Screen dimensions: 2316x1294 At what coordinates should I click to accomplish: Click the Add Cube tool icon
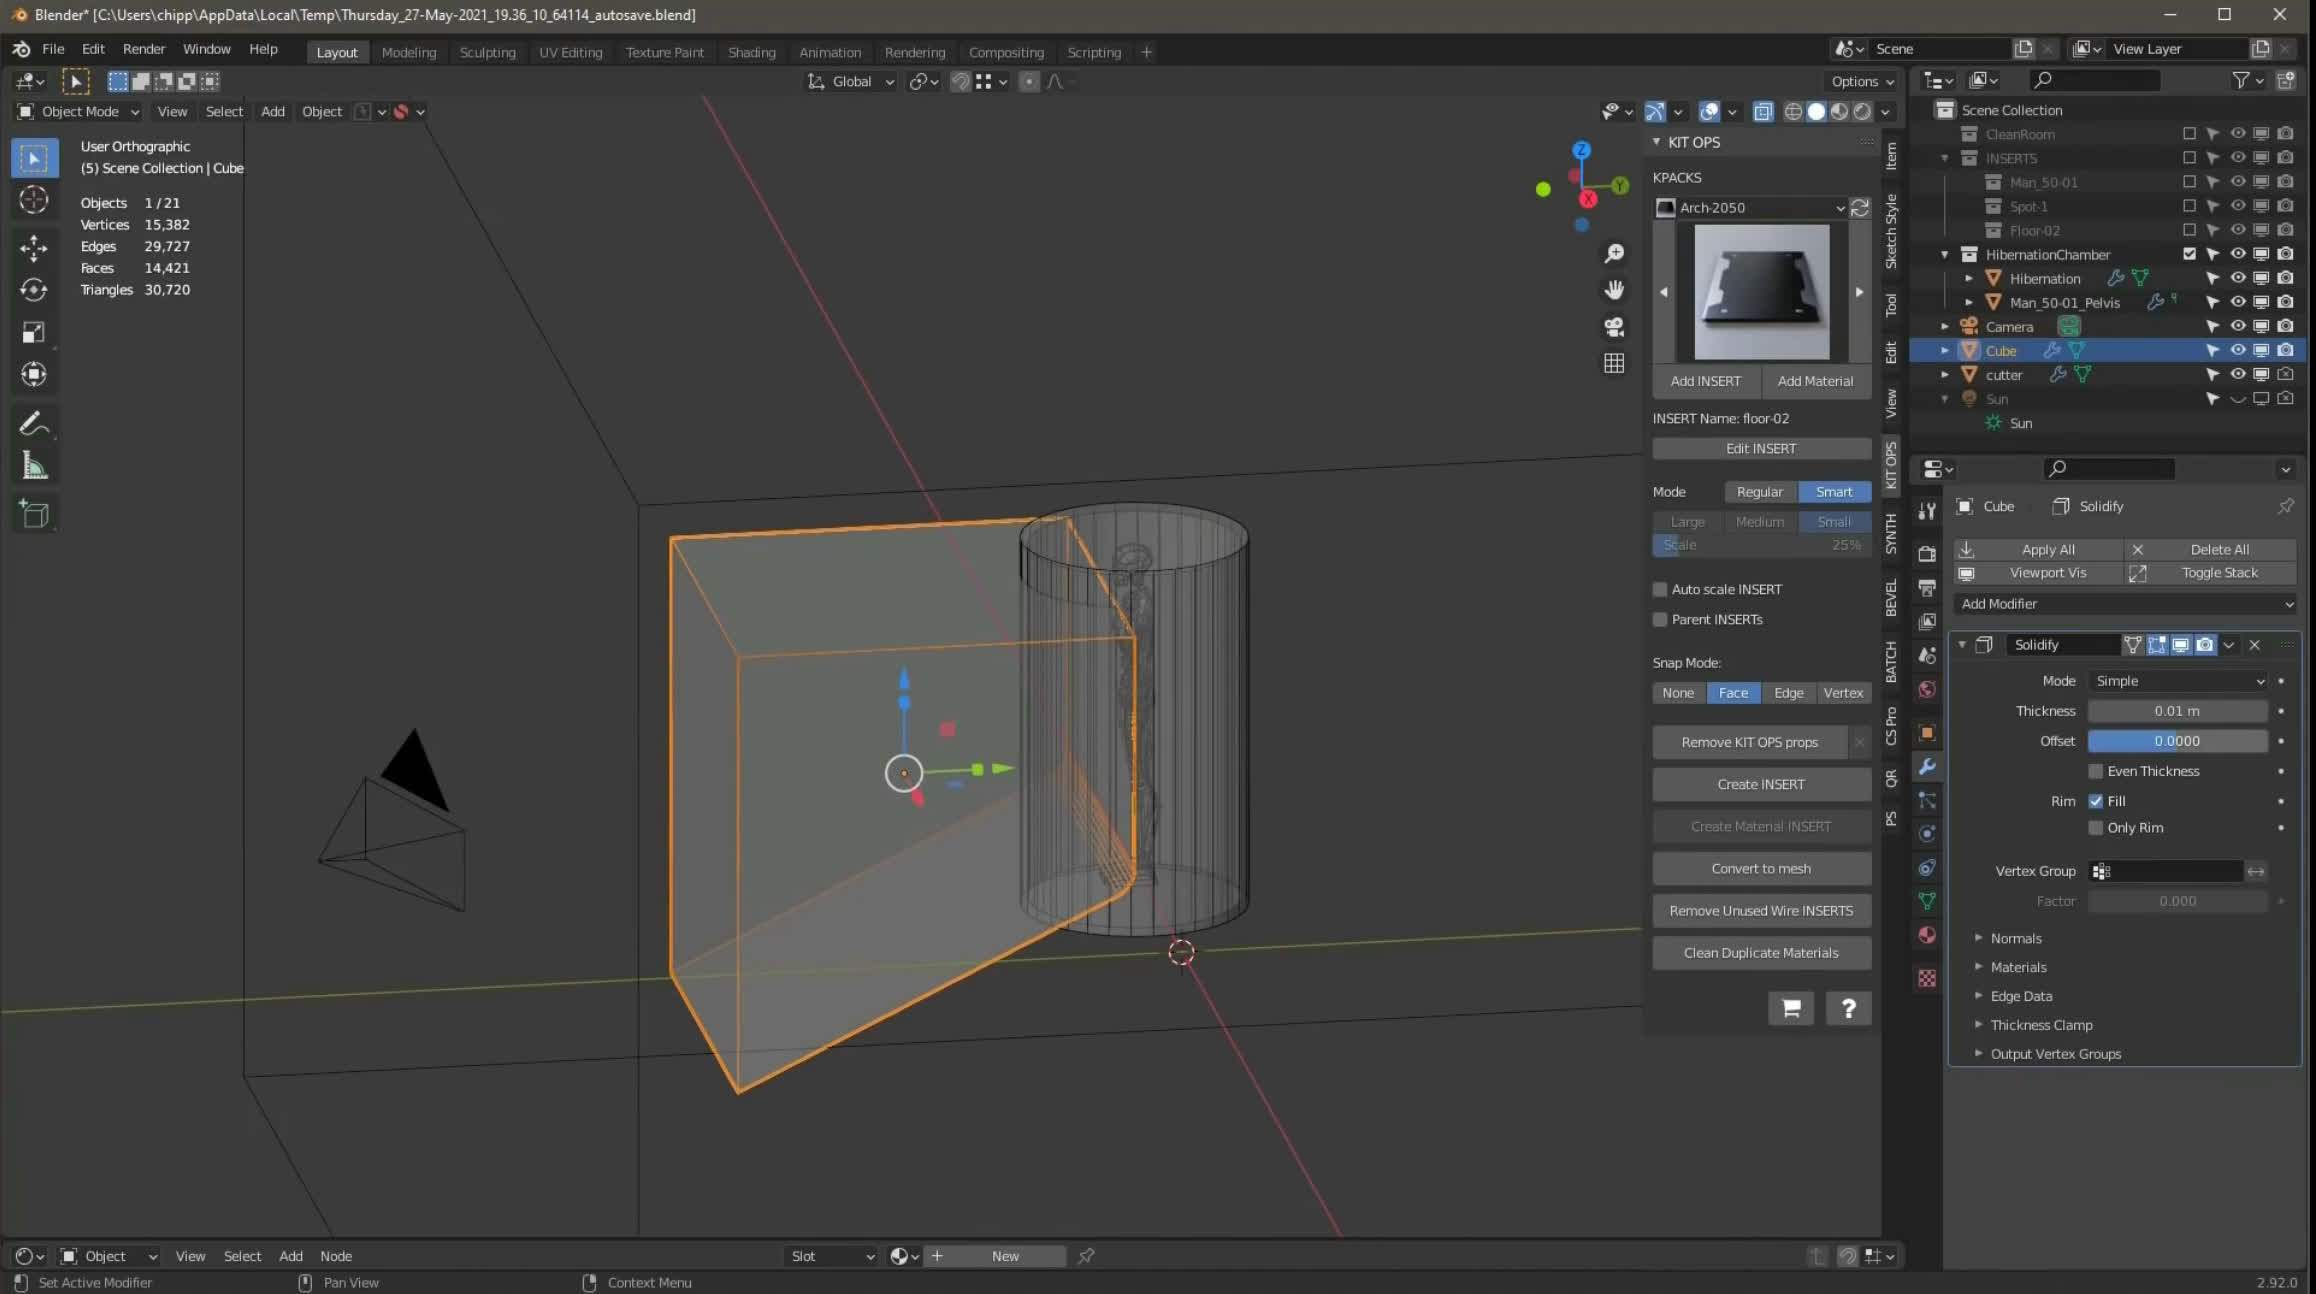pyautogui.click(x=34, y=514)
